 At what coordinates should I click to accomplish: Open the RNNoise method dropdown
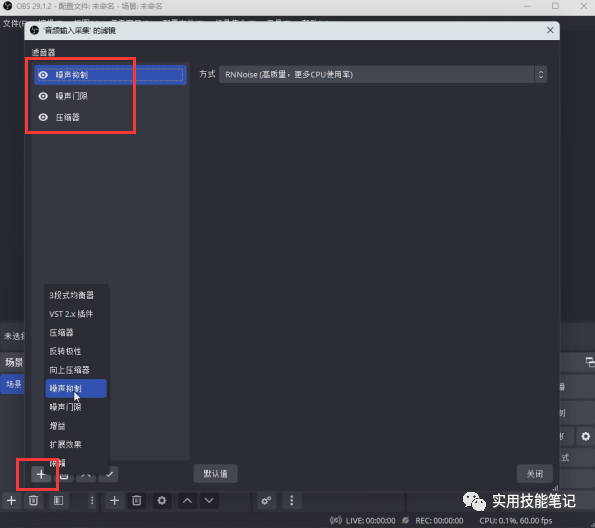(383, 74)
